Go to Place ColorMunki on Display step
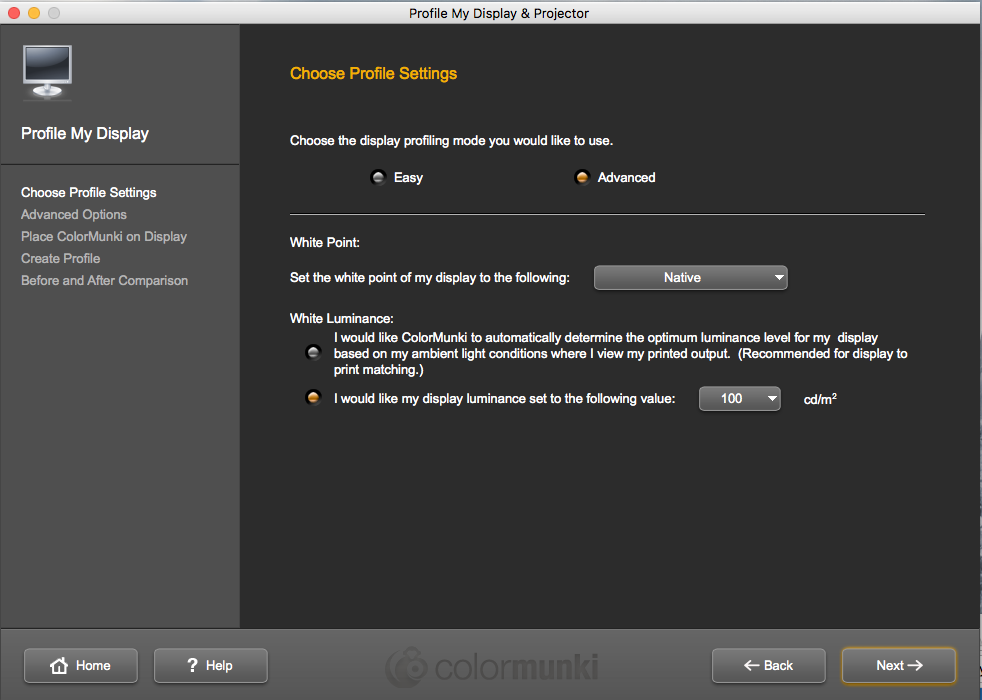This screenshot has height=700, width=982. coord(104,236)
